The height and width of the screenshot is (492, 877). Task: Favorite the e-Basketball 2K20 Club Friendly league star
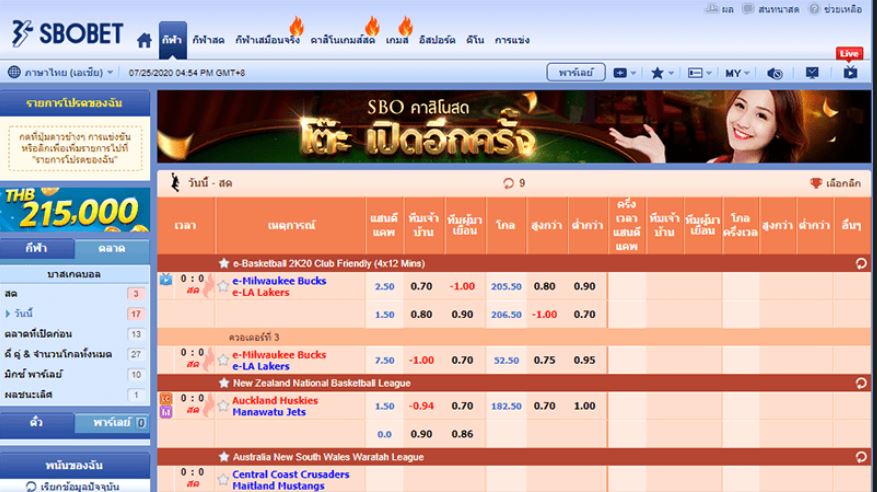pos(224,263)
